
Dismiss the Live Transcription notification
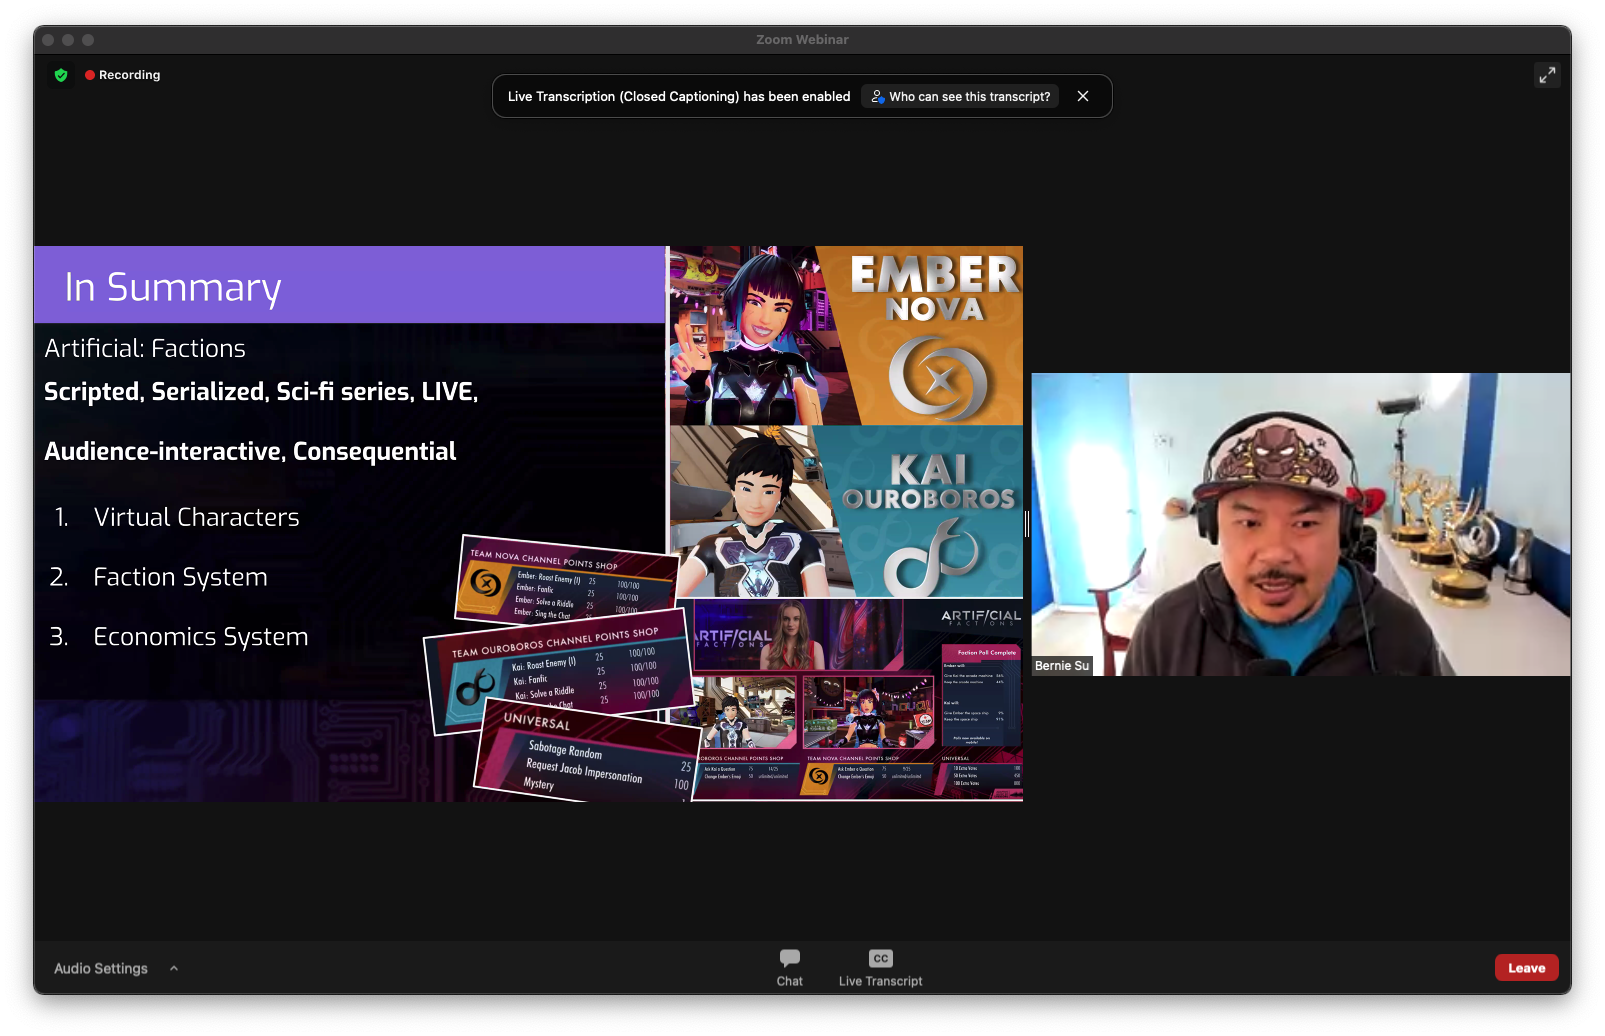click(1083, 96)
